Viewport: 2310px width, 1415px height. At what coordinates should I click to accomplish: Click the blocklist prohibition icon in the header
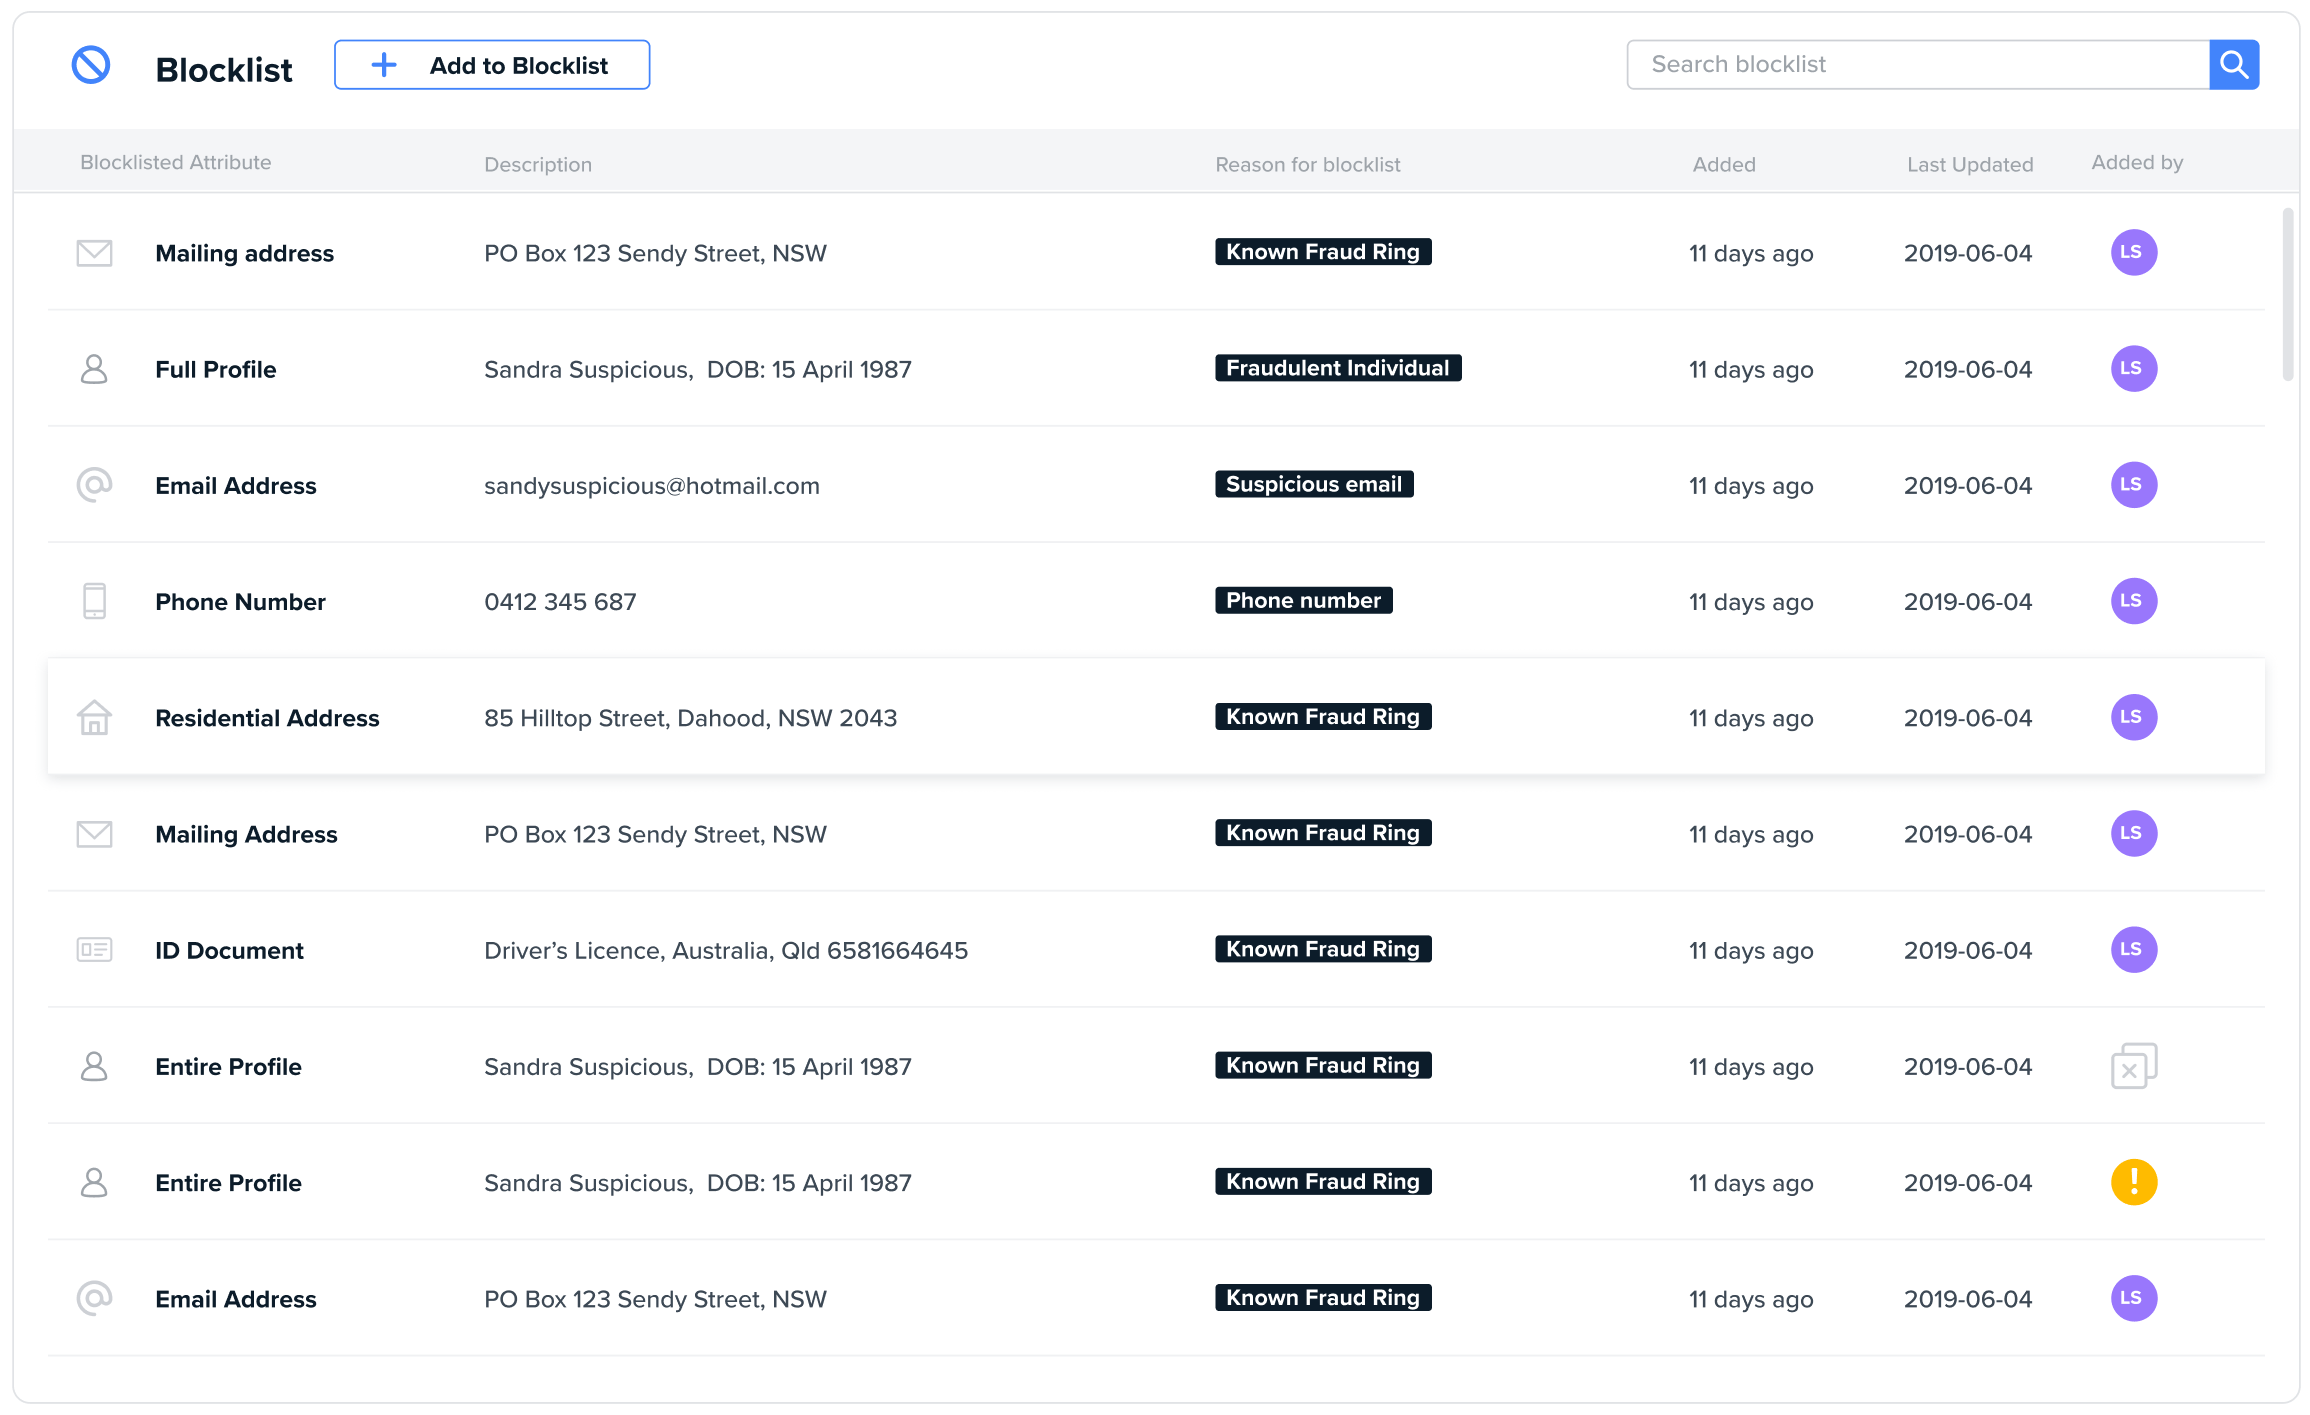pos(91,67)
